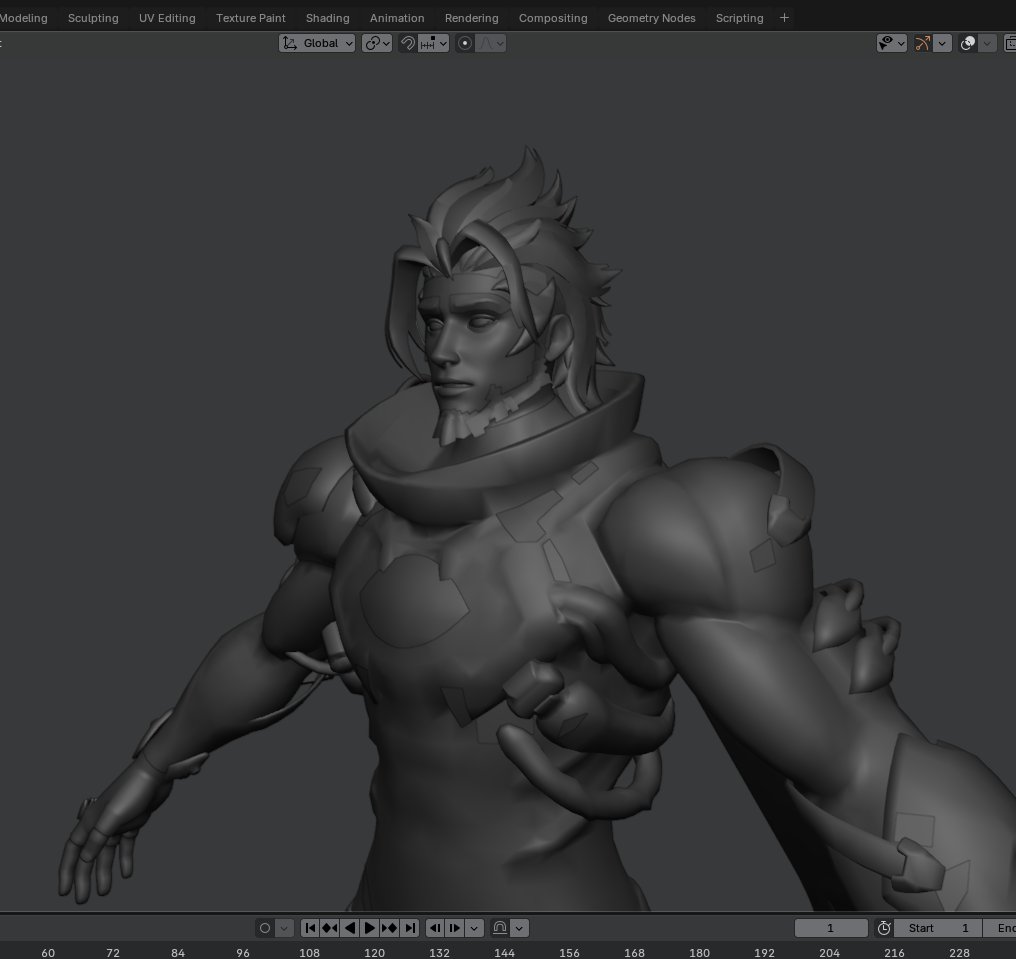This screenshot has width=1016, height=959.
Task: Click frame 156 on the timeline ruler
Action: pos(570,953)
